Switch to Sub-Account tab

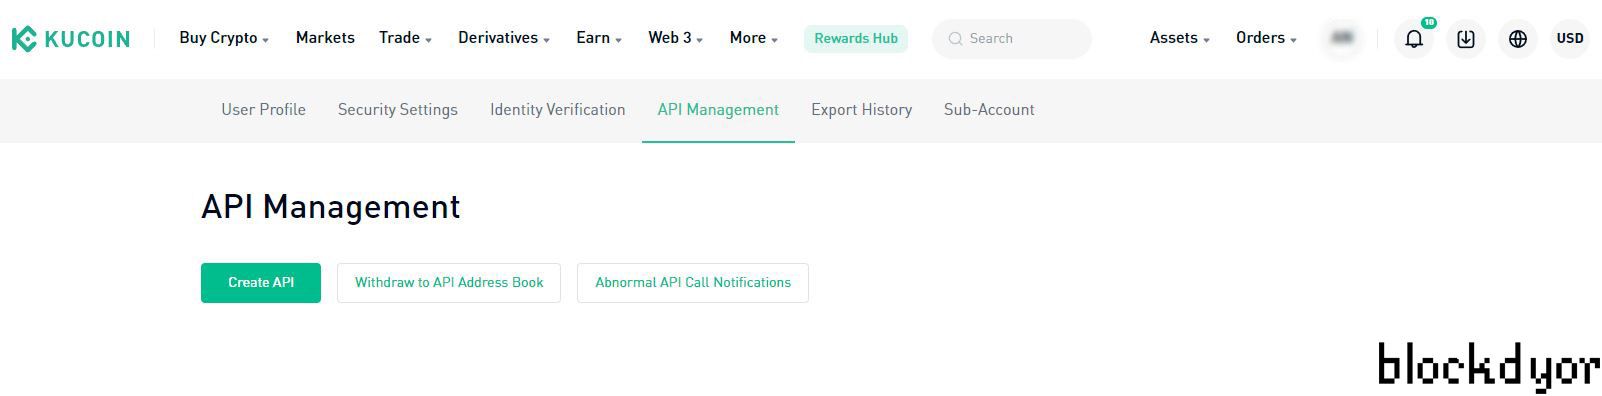(989, 110)
